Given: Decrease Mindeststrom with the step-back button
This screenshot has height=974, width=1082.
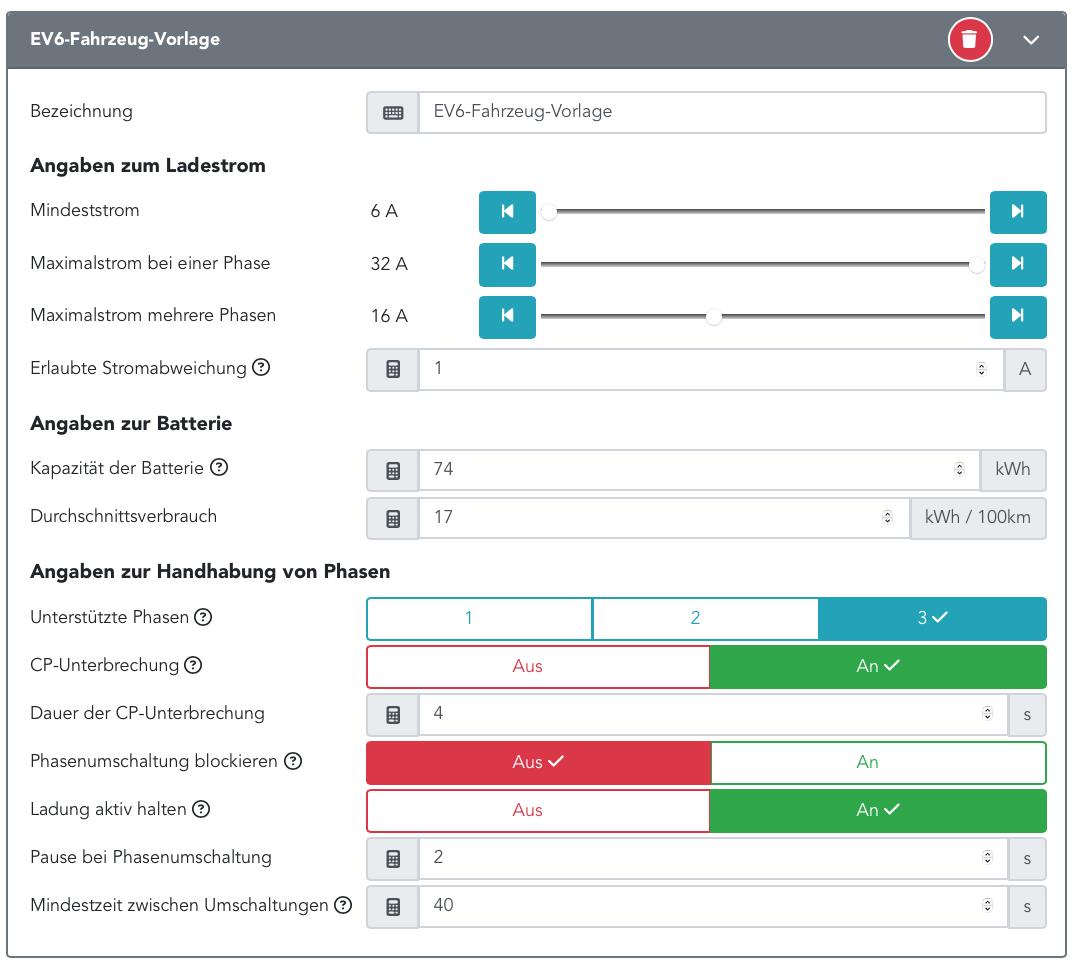Looking at the screenshot, I should point(507,211).
